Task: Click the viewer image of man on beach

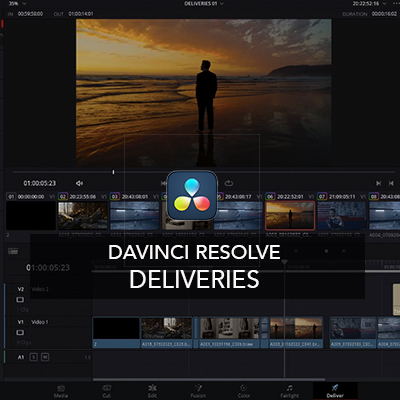Action: (x=204, y=93)
